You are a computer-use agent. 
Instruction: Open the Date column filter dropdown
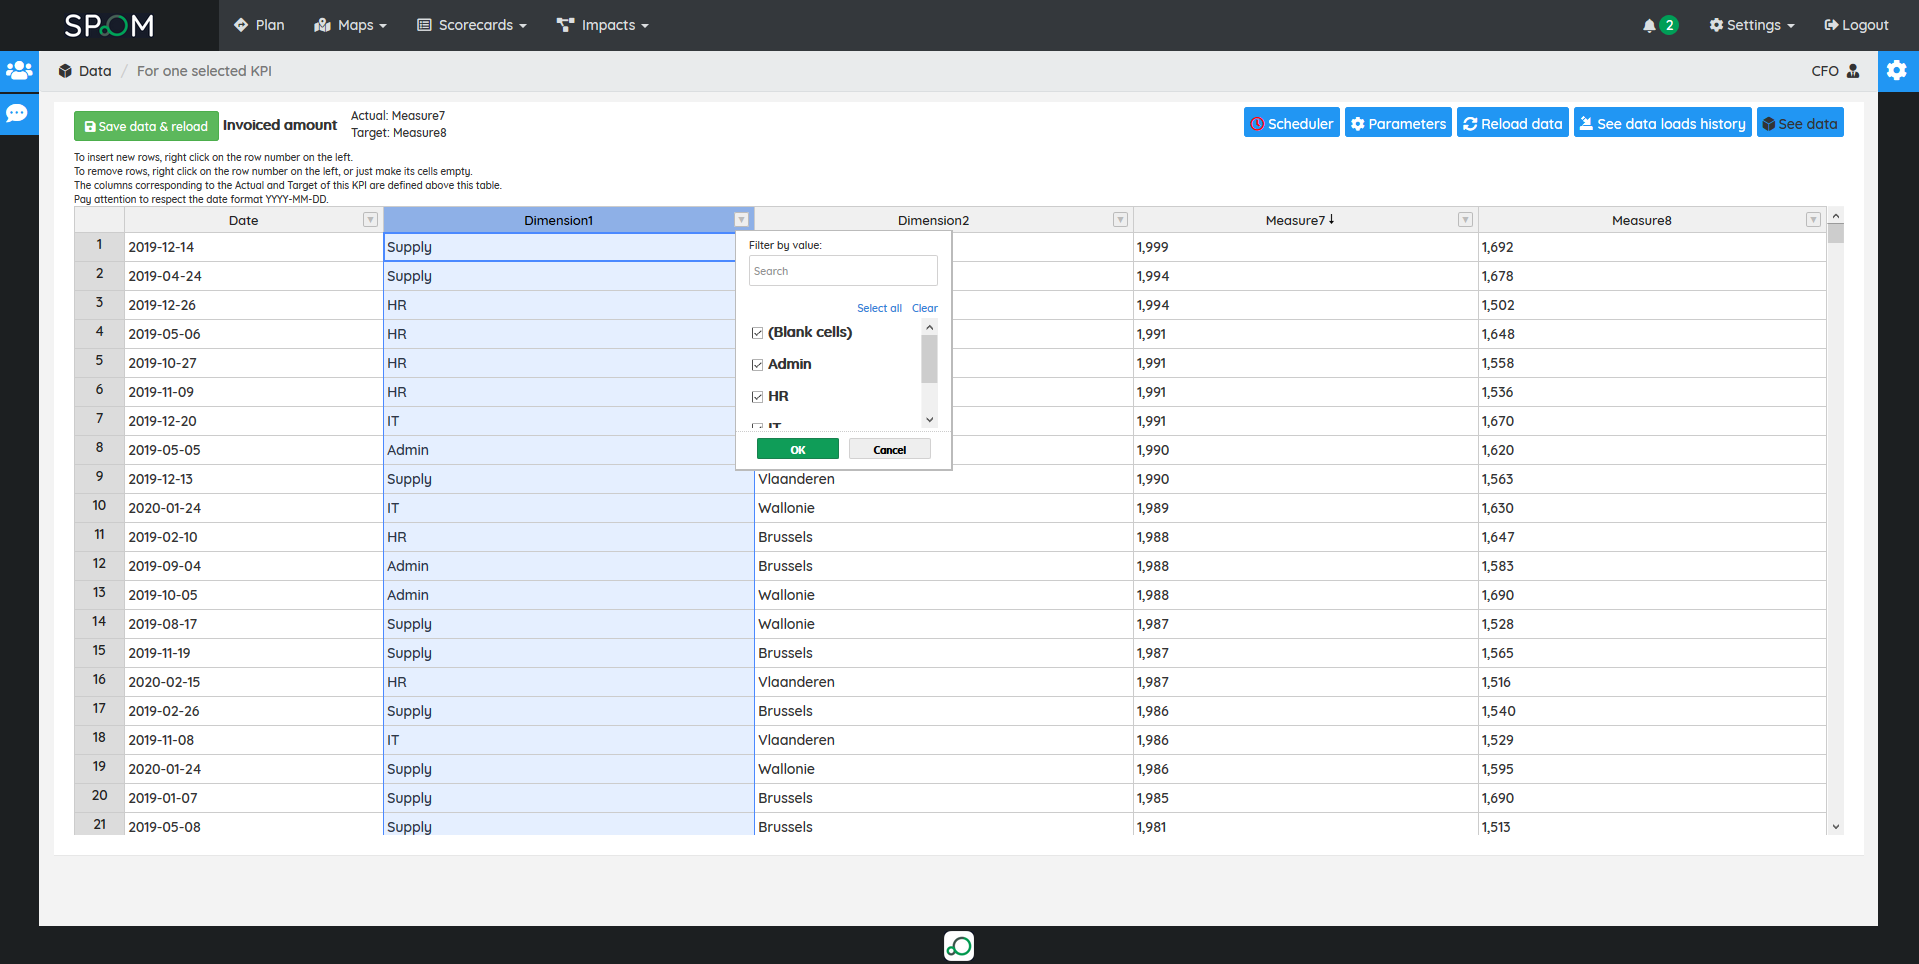click(x=370, y=220)
